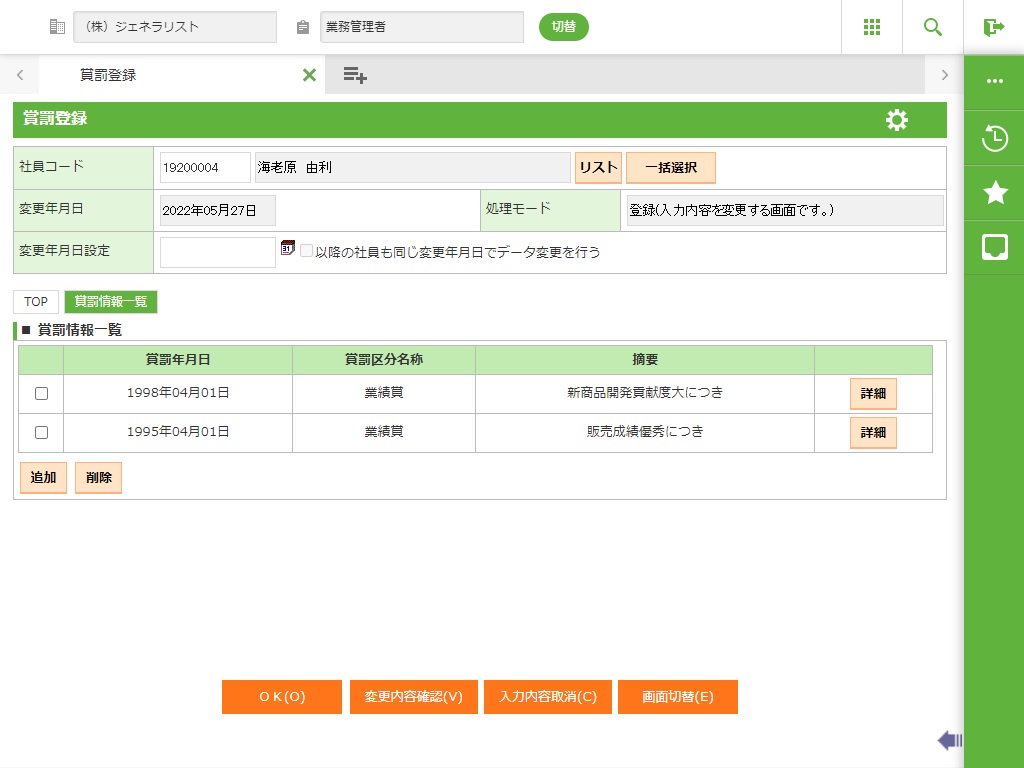1024x768 pixels.
Task: Check the 1995年04月01日 row checkbox
Action: pos(41,433)
